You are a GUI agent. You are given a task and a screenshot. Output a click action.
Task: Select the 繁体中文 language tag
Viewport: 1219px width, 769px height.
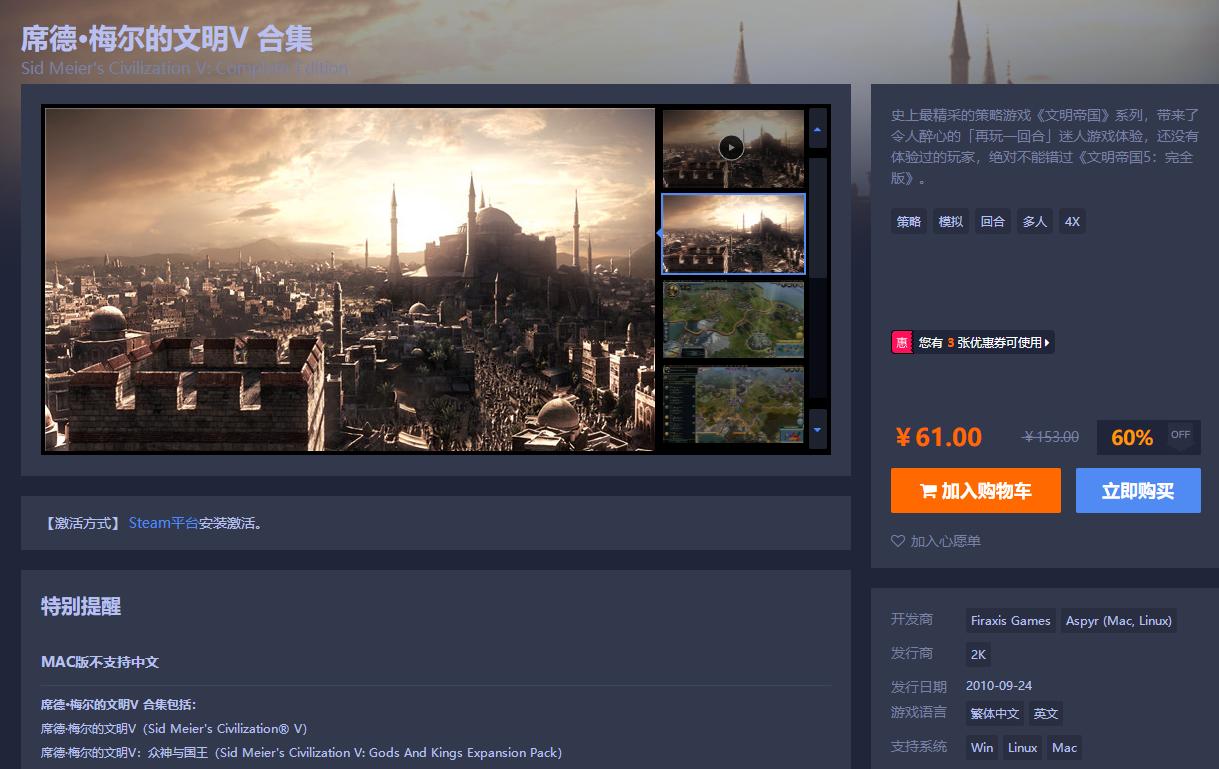[x=994, y=713]
